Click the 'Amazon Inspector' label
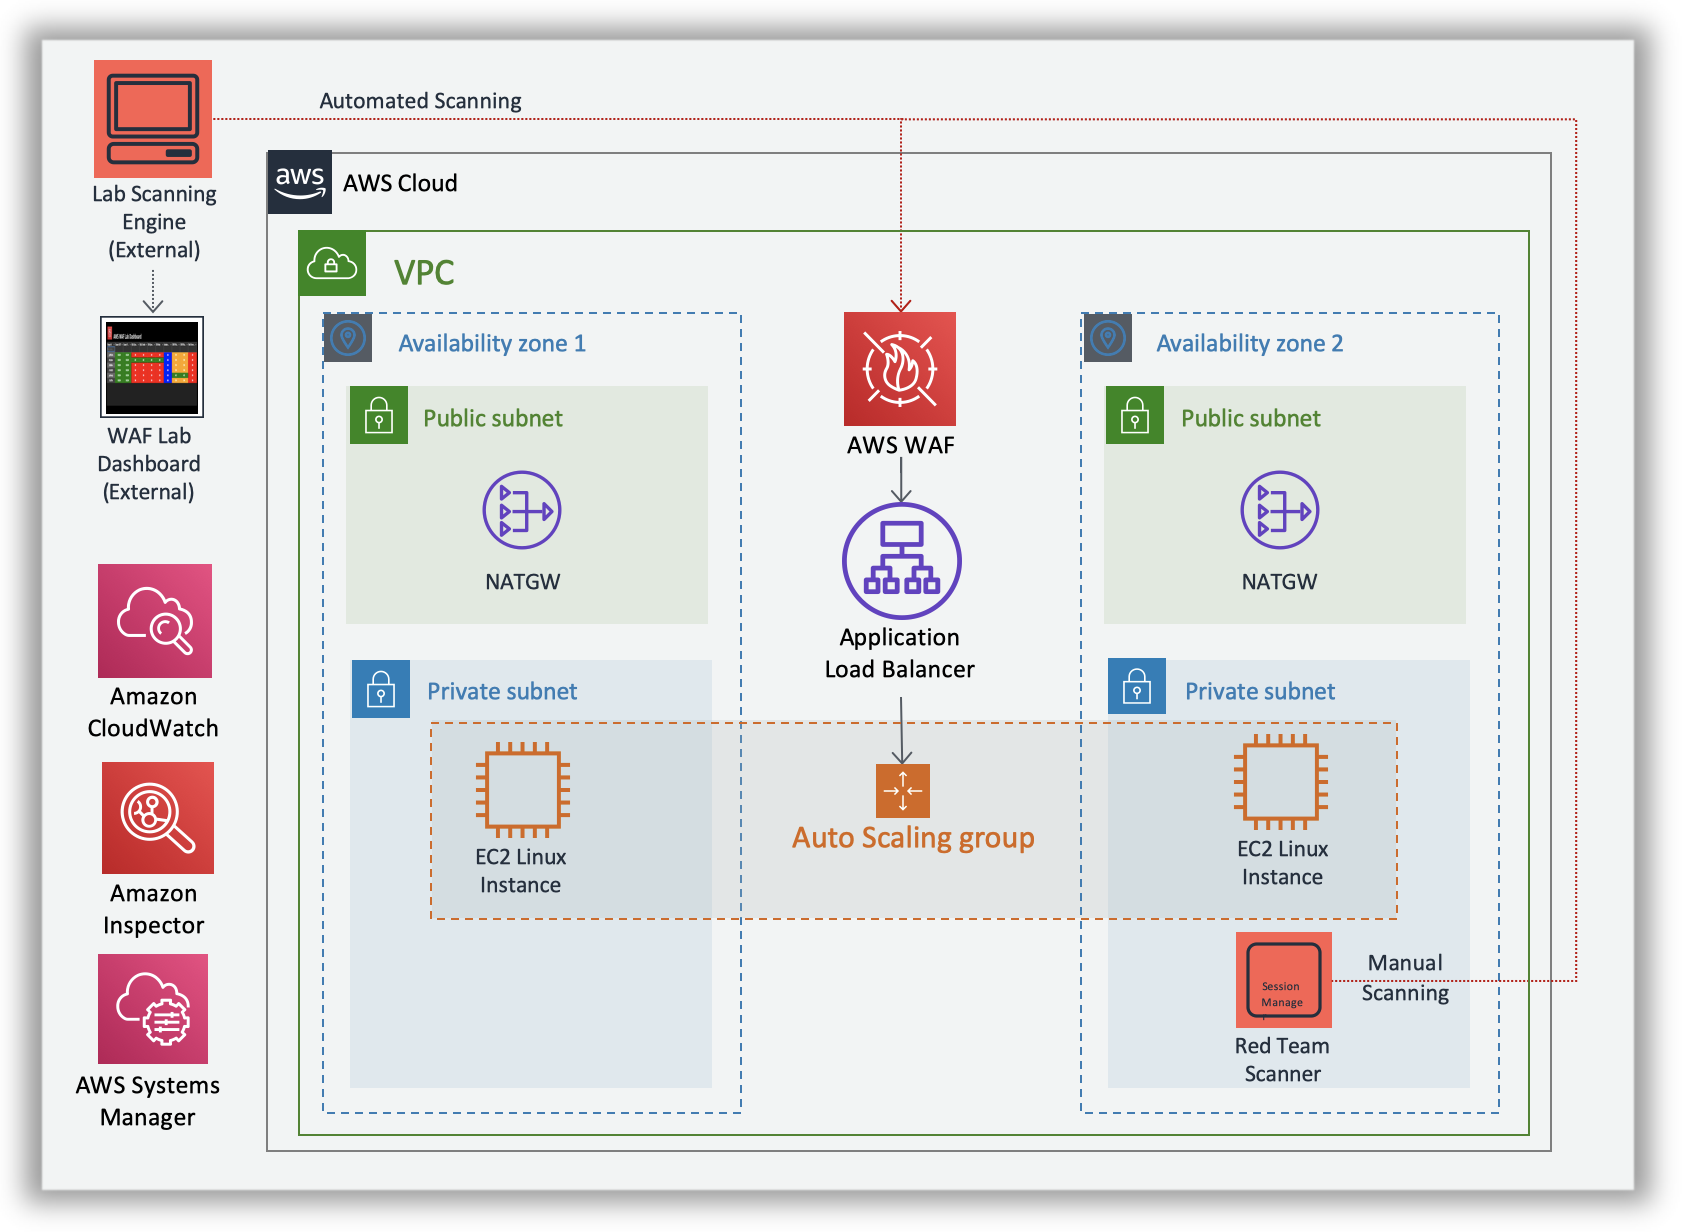Viewport: 1684px width, 1232px height. click(154, 909)
